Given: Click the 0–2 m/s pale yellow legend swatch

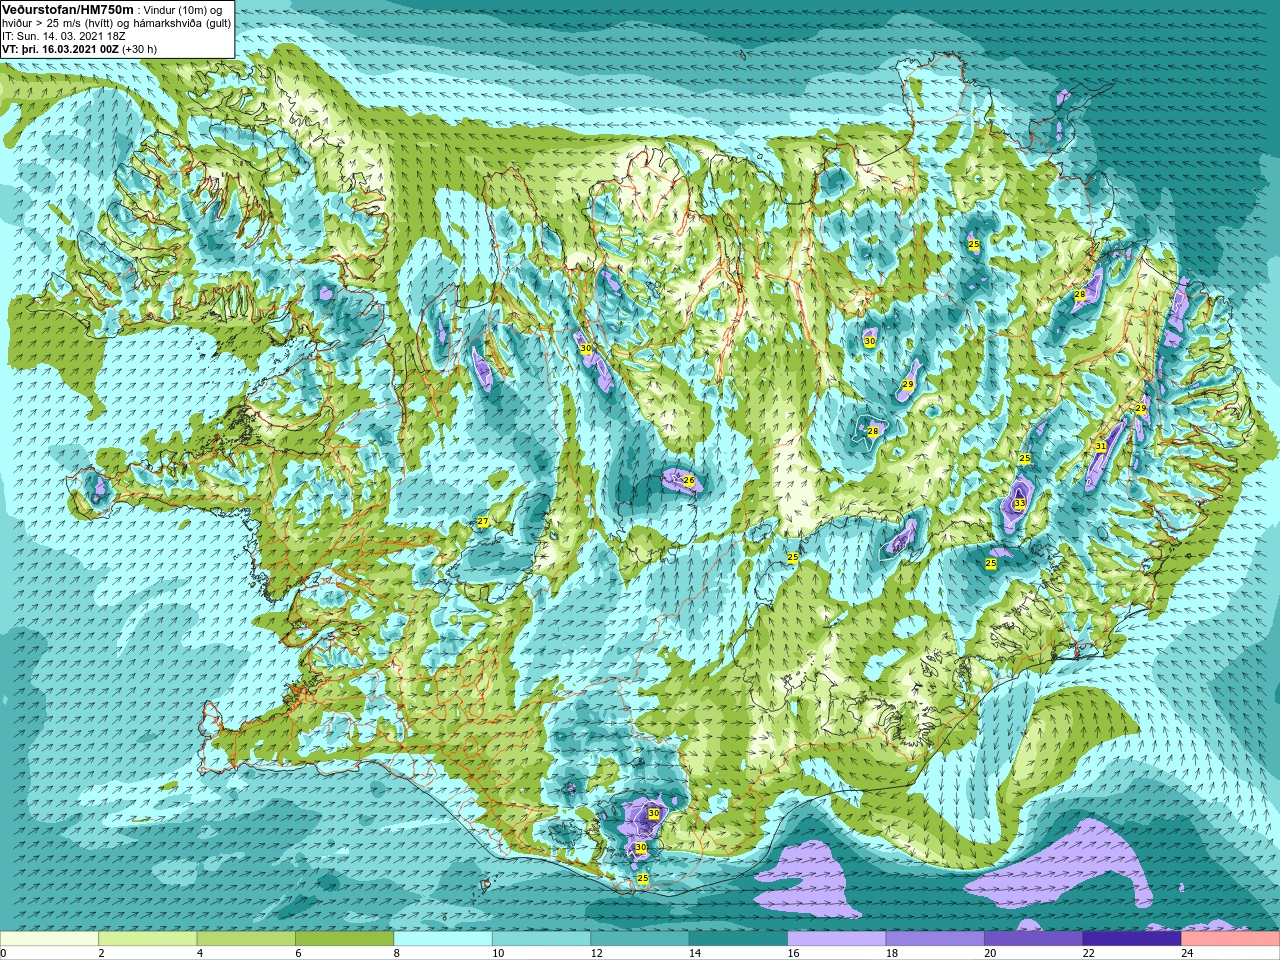Looking at the screenshot, I should pyautogui.click(x=49, y=939).
